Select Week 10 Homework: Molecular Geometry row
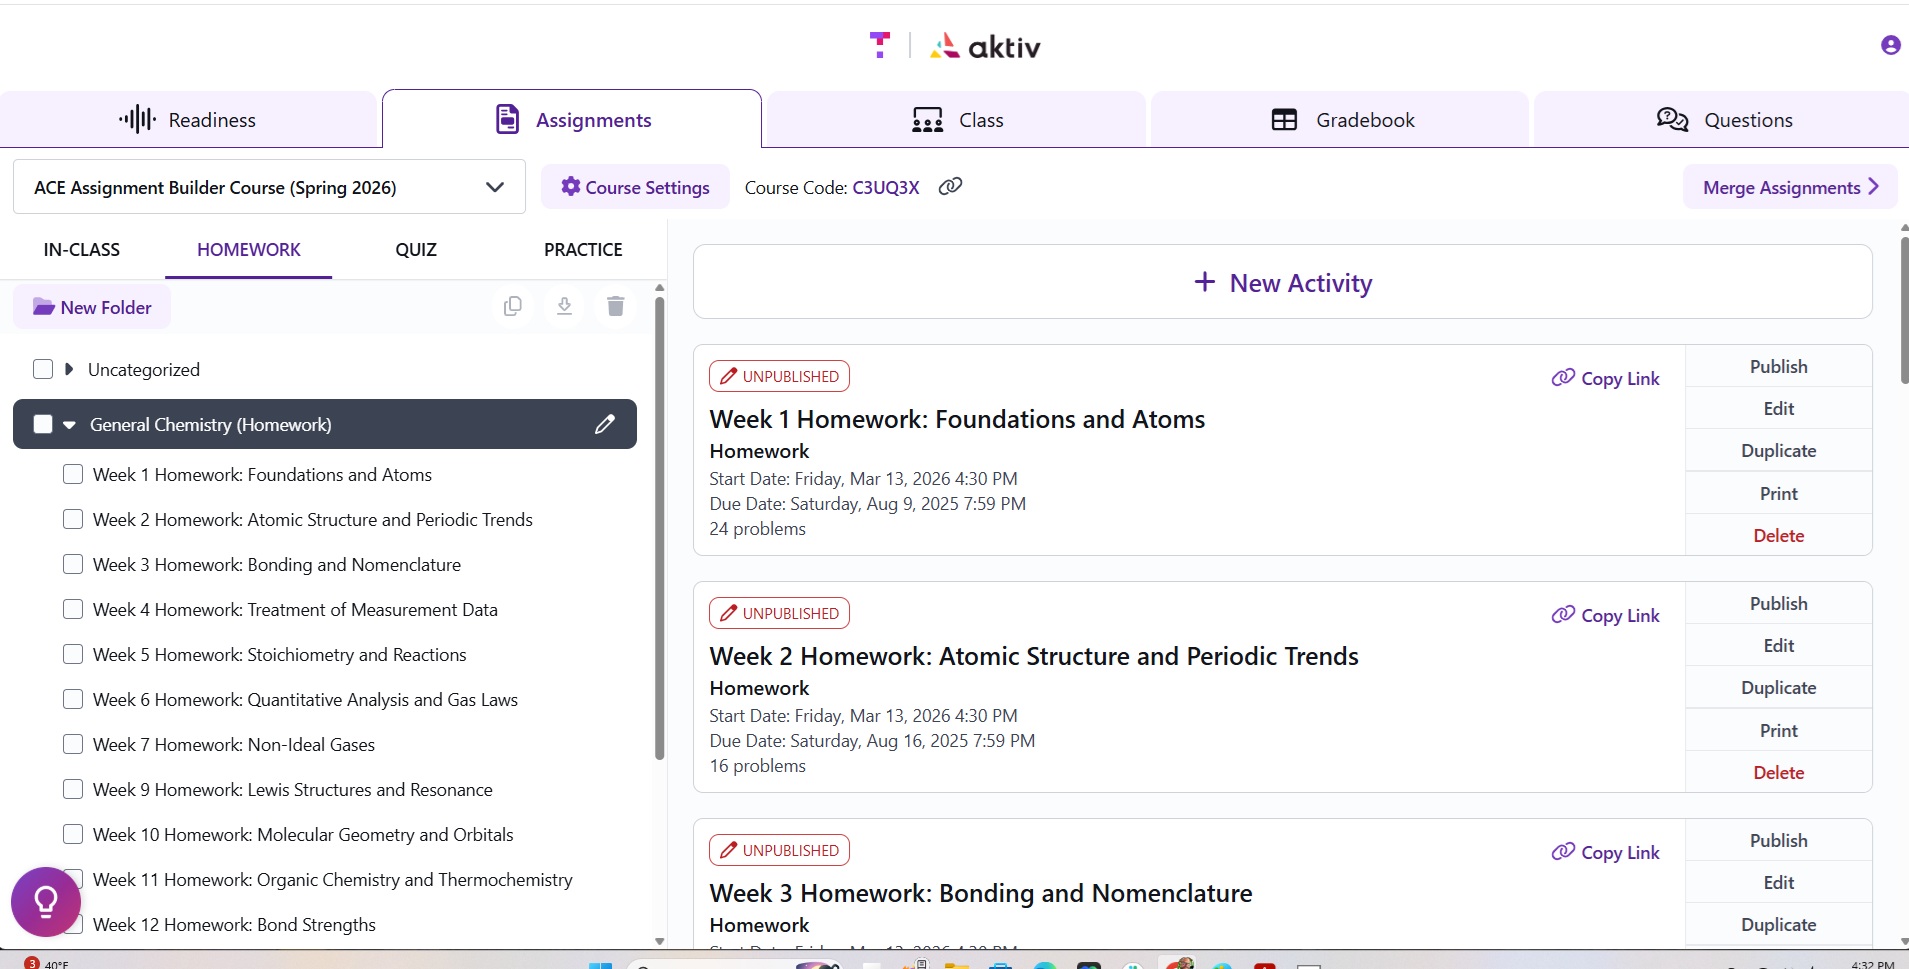Viewport: 1909px width, 969px height. point(303,834)
